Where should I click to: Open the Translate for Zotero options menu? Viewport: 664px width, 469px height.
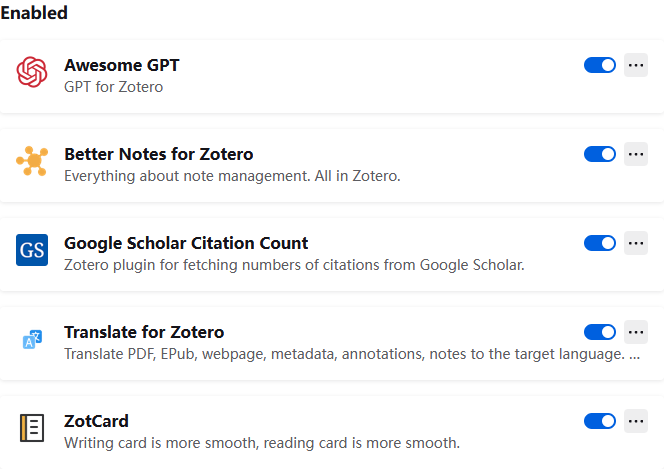[x=636, y=332]
